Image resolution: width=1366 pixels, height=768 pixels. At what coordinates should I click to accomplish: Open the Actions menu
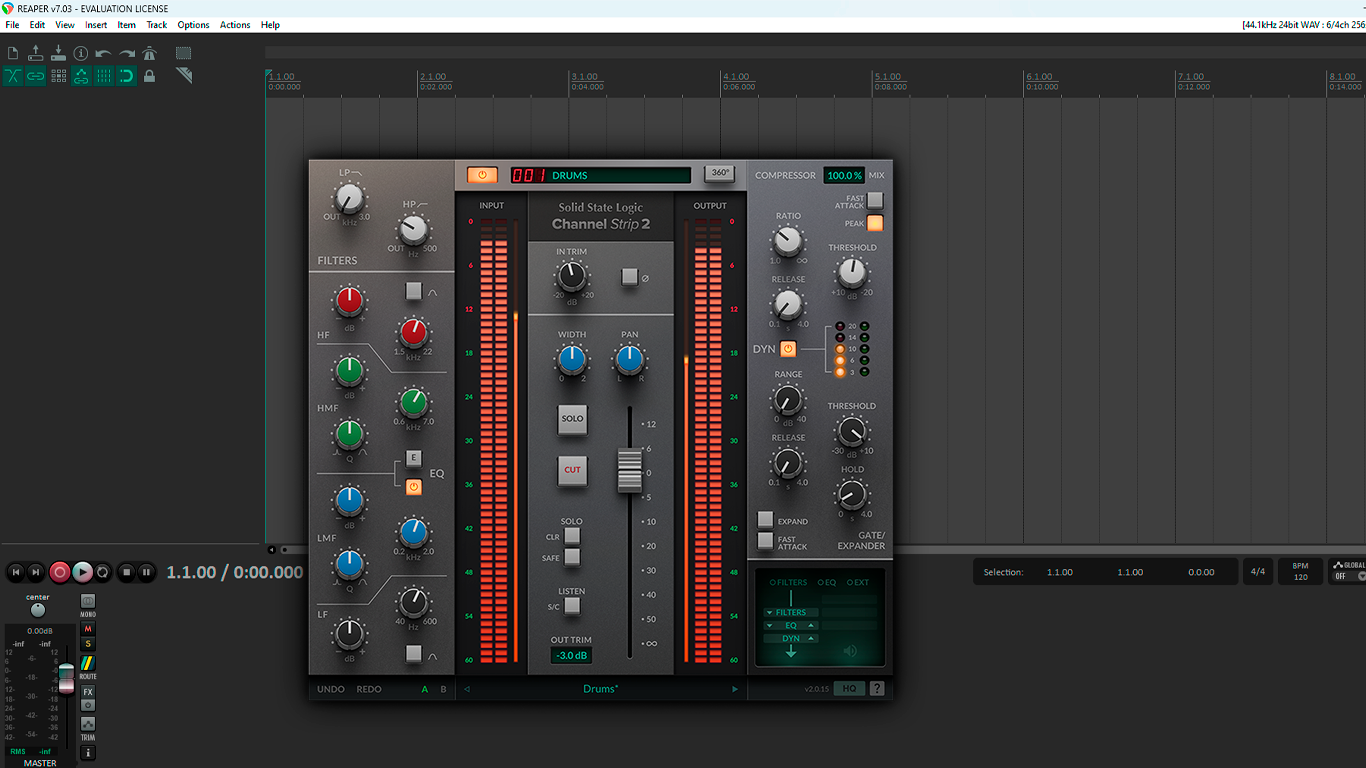click(235, 25)
